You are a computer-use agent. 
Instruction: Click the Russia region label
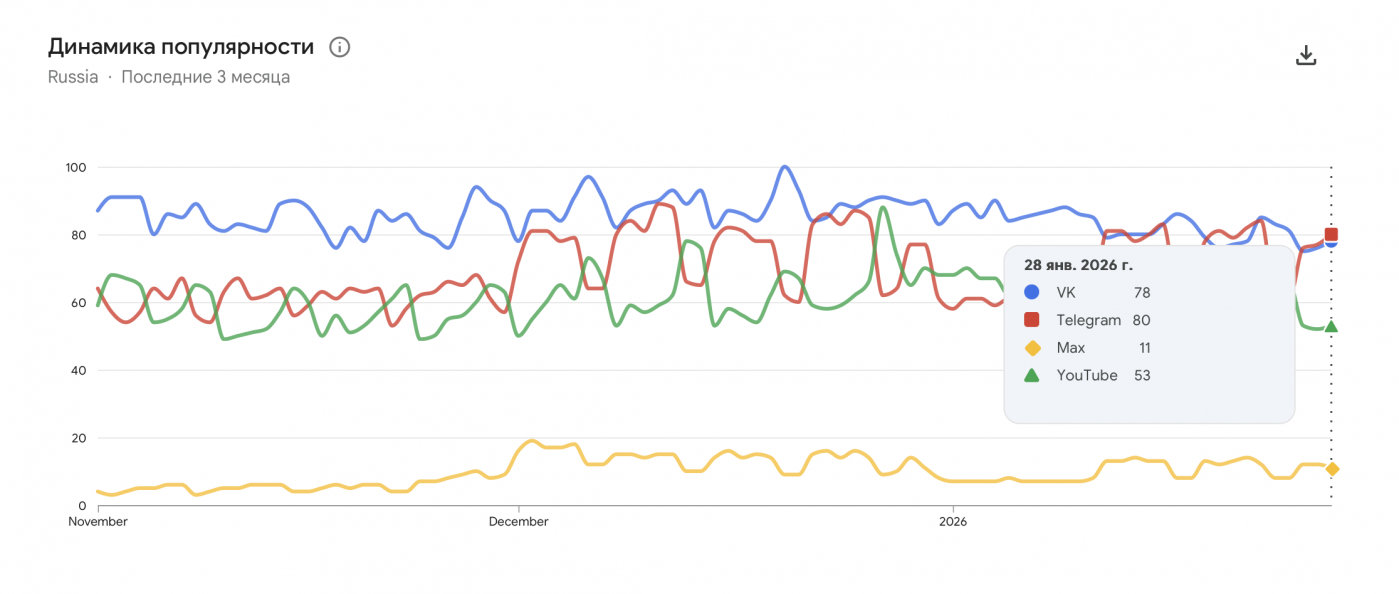73,77
